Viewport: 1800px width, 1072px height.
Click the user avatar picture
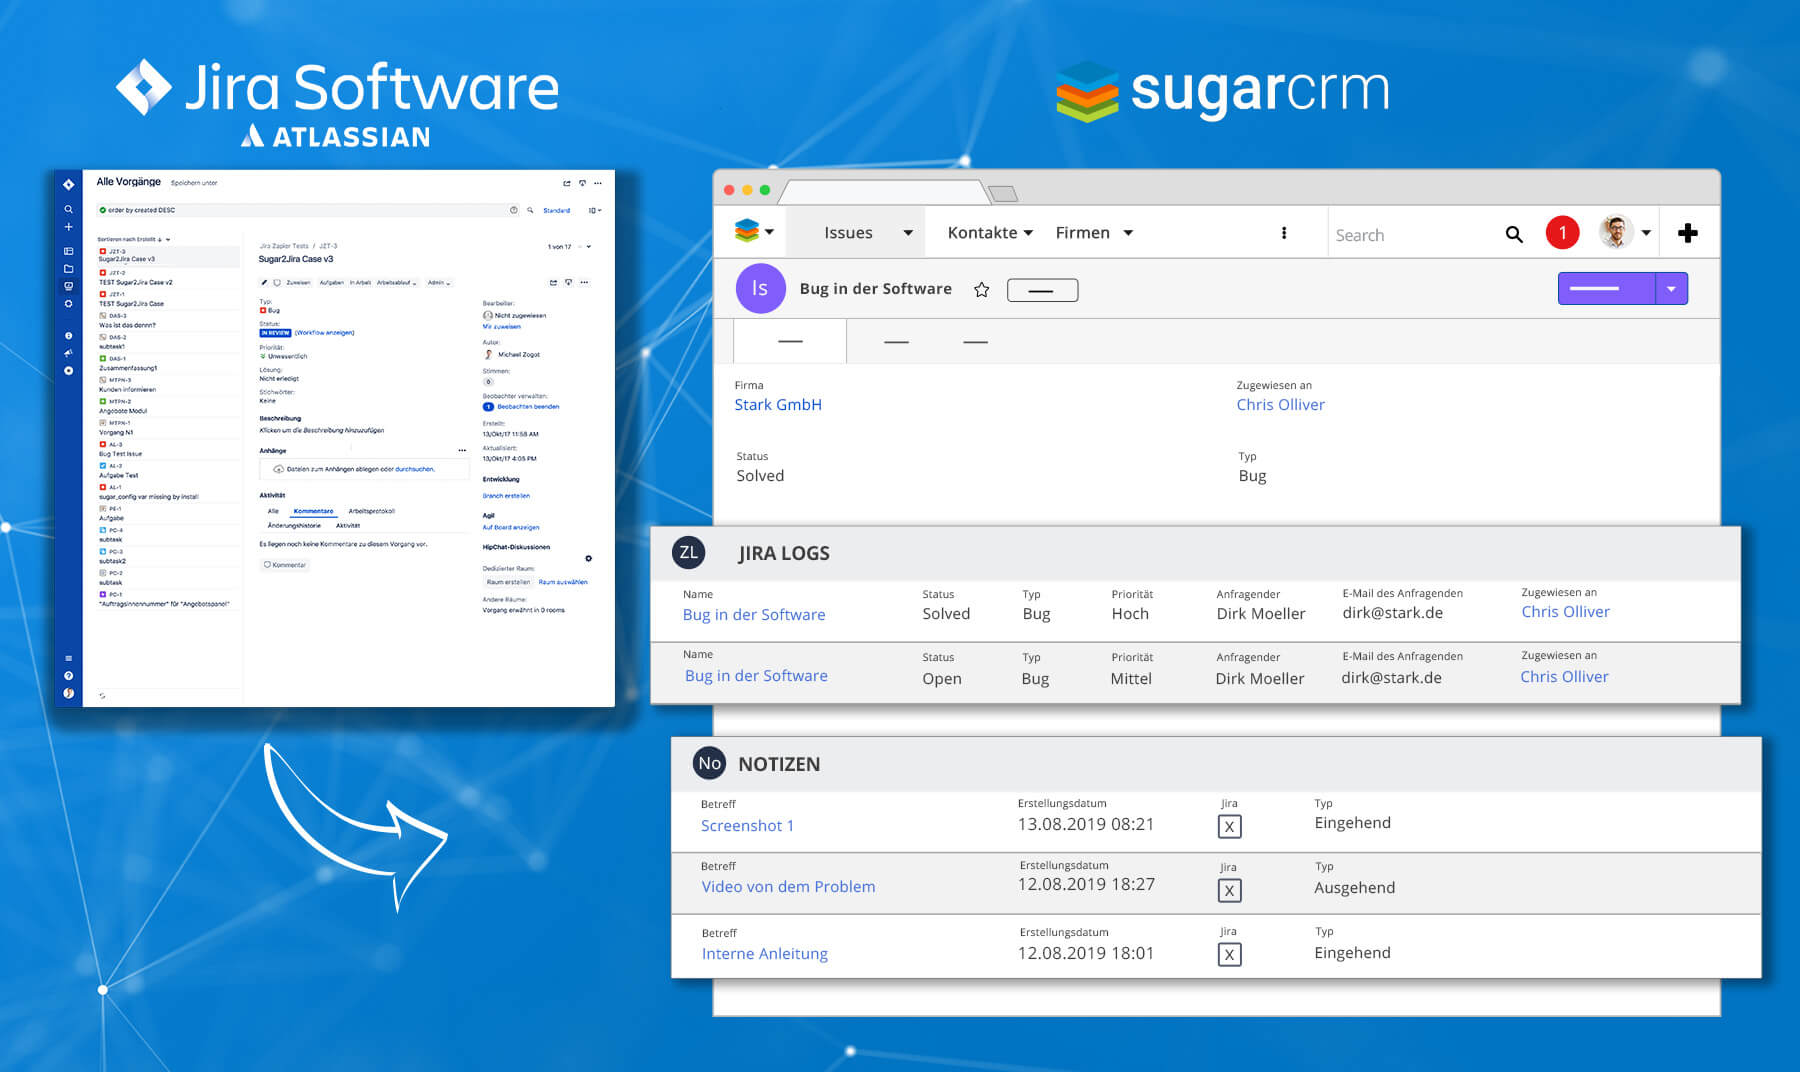[1615, 232]
